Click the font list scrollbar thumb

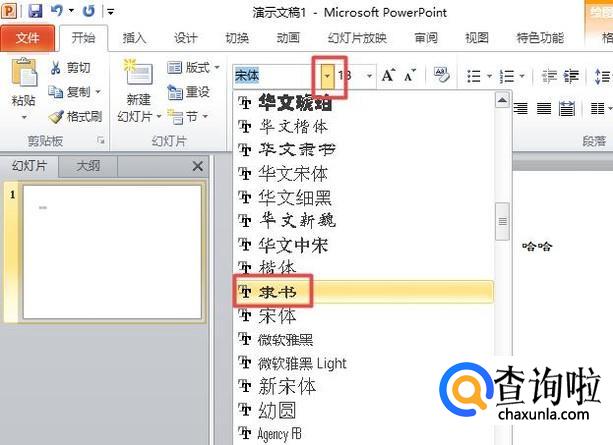tap(502, 221)
